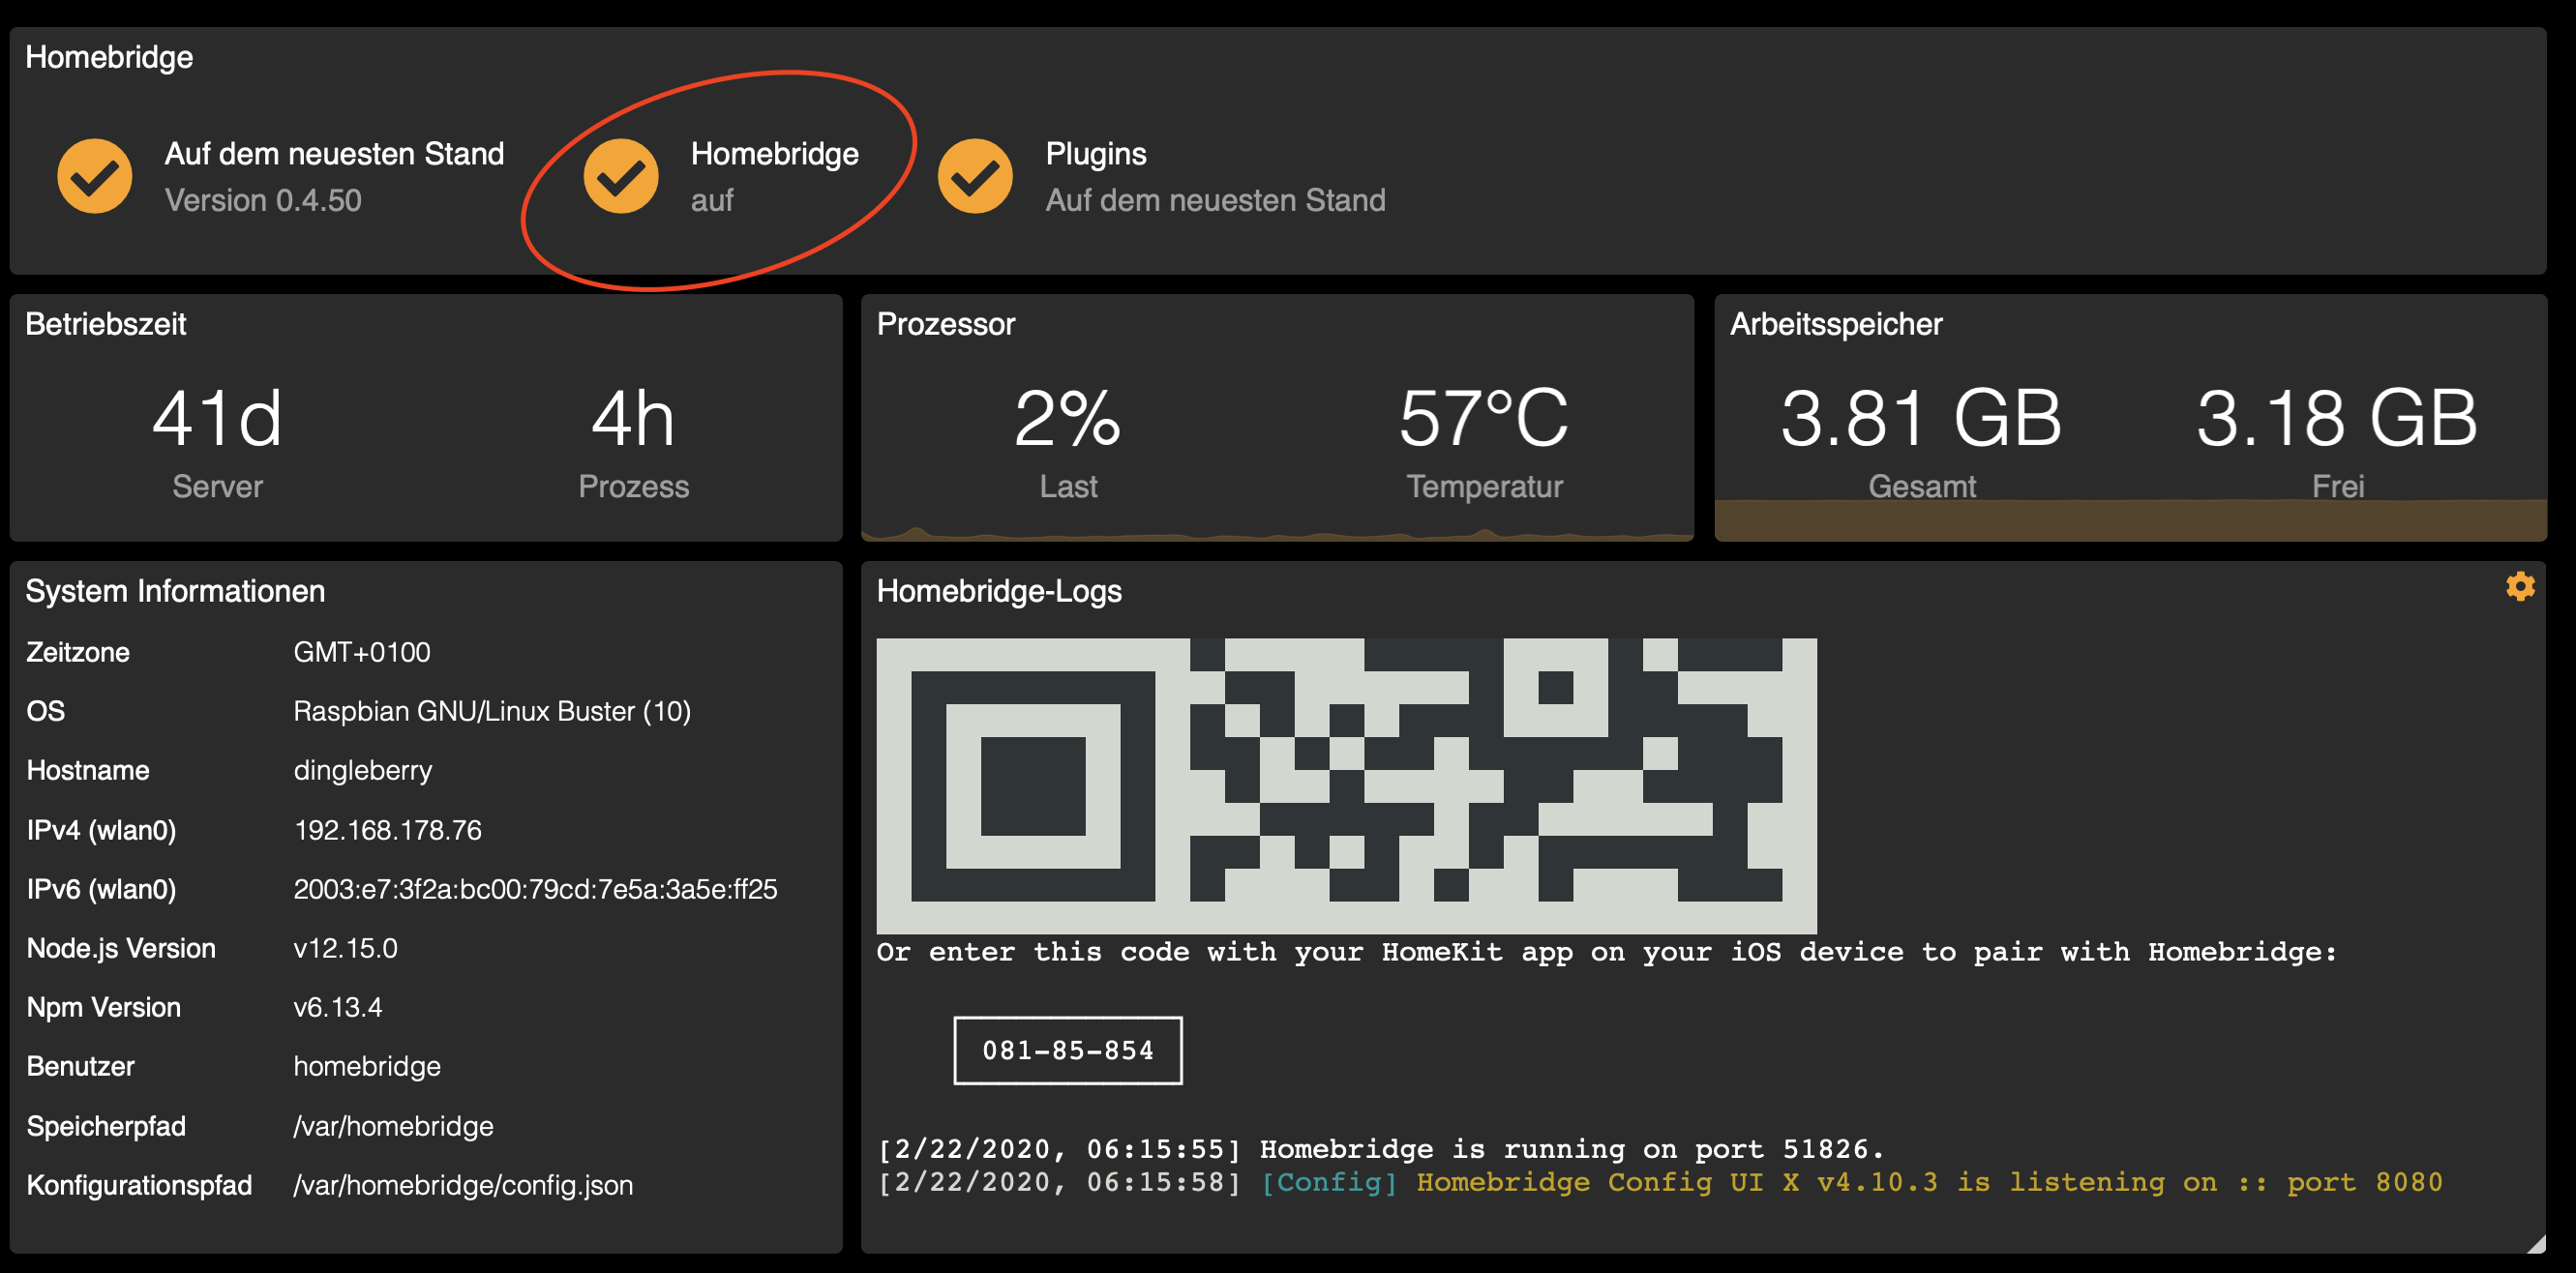Screen dimensions: 2576x1273
Task: Click the IPv4 address 192.168.178.76
Action: point(387,830)
